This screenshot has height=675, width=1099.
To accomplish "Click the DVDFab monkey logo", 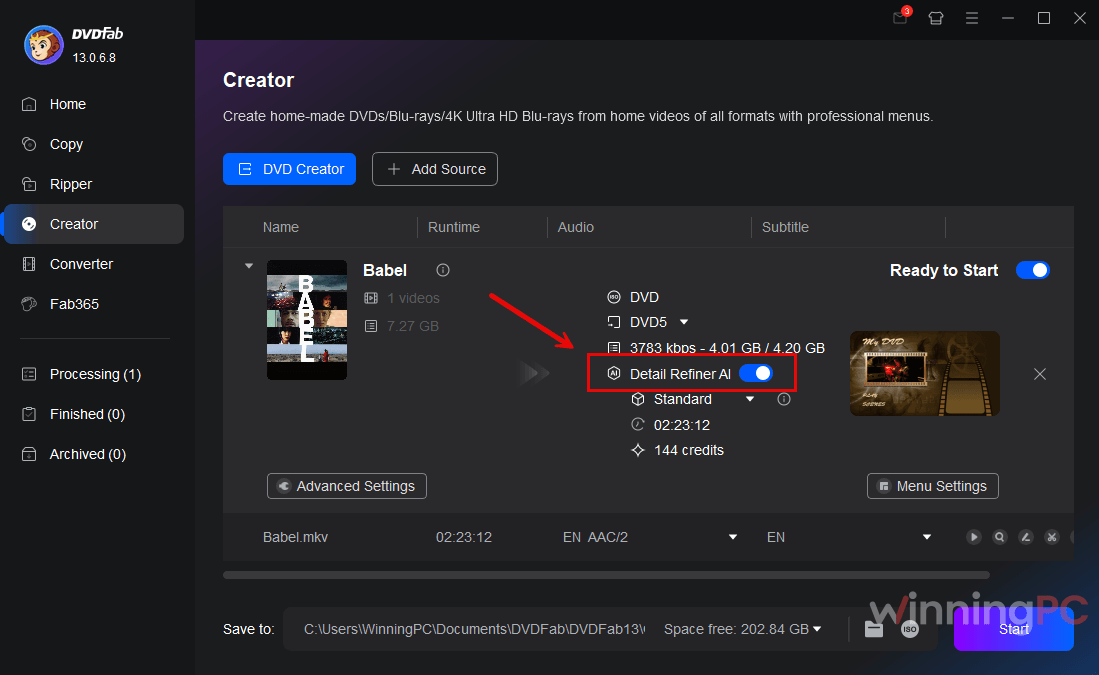I will click(x=43, y=46).
